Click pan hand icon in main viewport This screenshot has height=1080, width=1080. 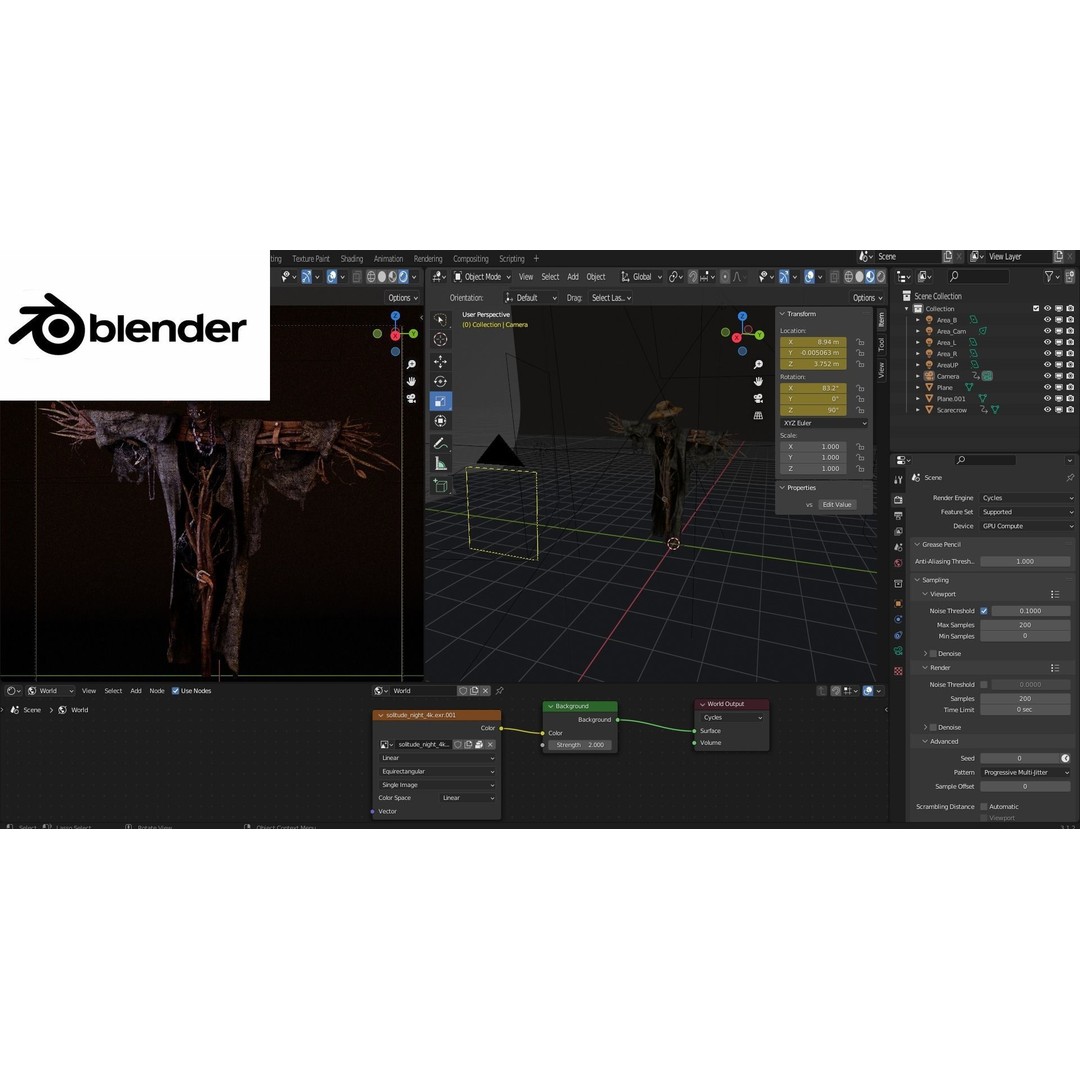pyautogui.click(x=758, y=382)
